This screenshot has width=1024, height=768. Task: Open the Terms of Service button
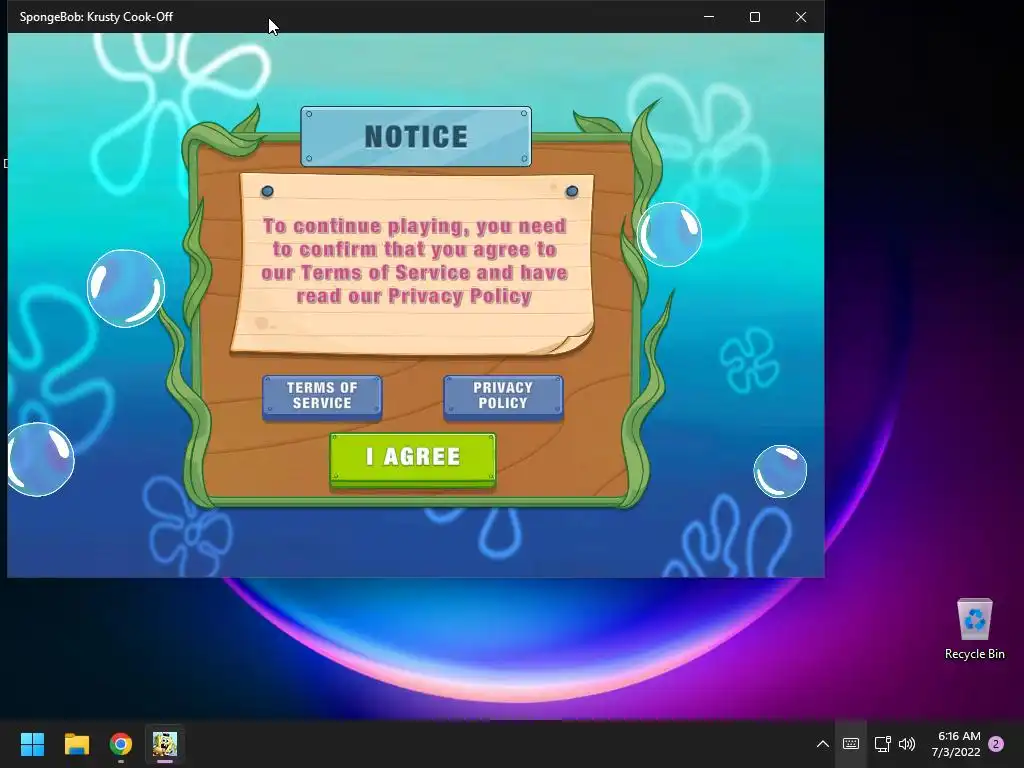(x=322, y=396)
